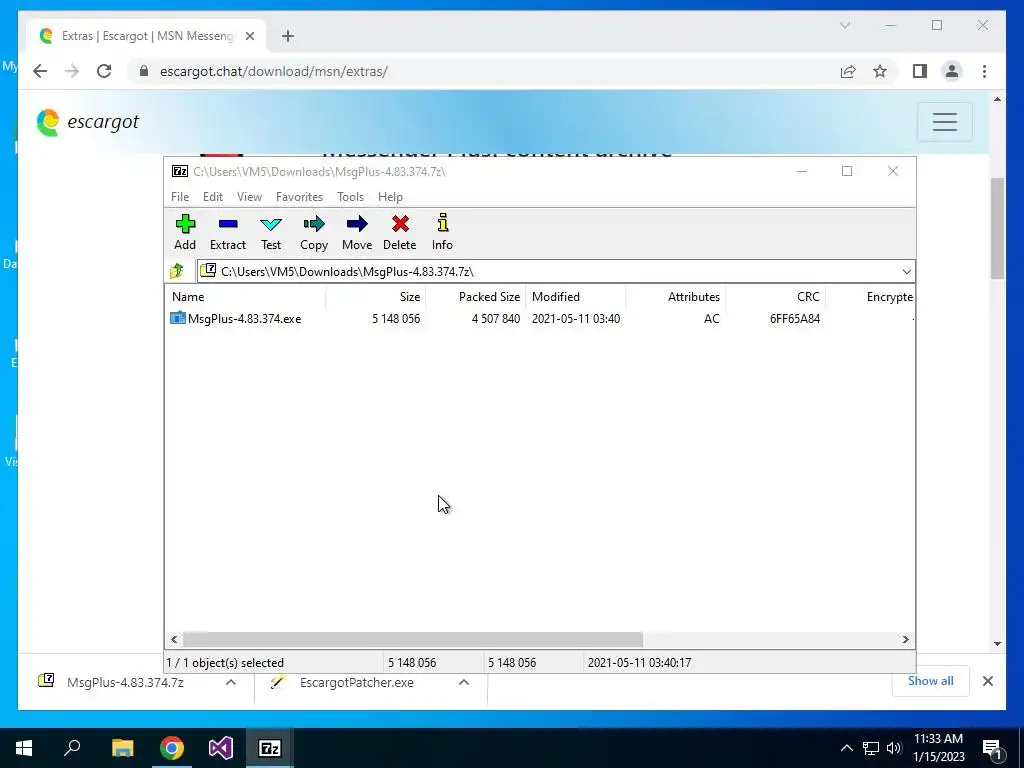The width and height of the screenshot is (1024, 768).
Task: Reload the page in Chrome
Action: point(104,71)
